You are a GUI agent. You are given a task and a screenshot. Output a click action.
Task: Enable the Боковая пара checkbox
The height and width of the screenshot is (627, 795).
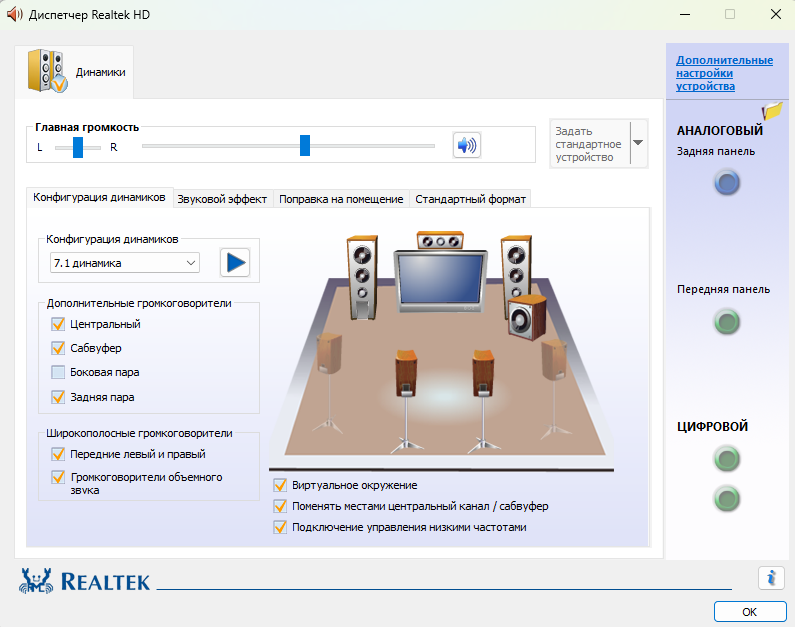click(x=58, y=372)
